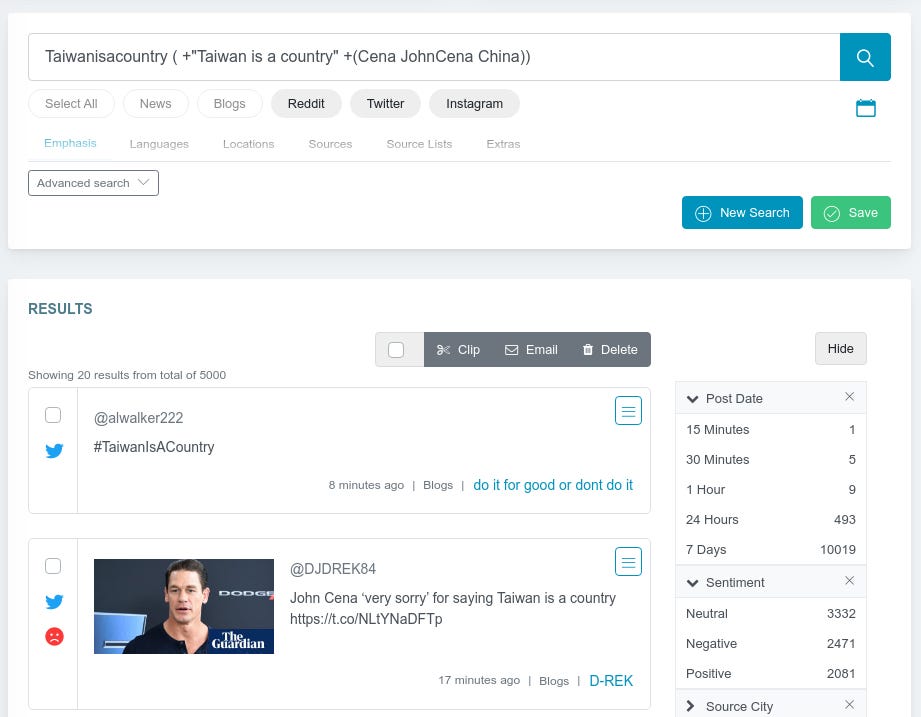Click the magnifier search button
This screenshot has width=921, height=717.
[865, 57]
